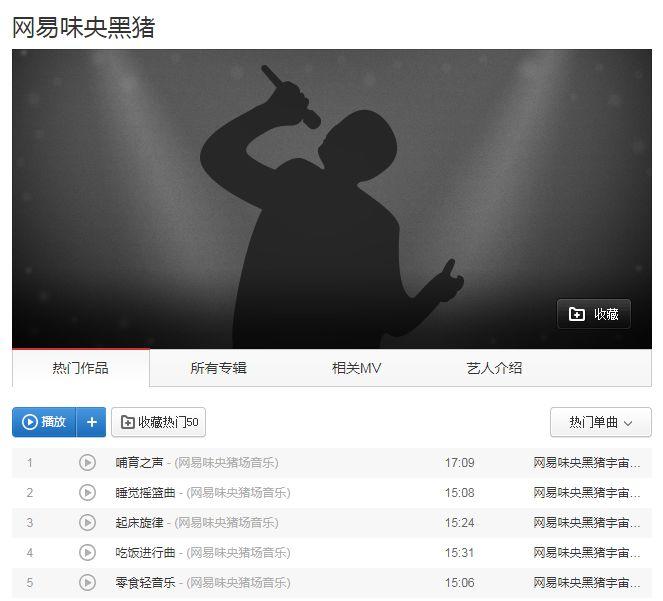The width and height of the screenshot is (663, 601).
Task: Open album link in row 5 零食轻音乐
Action: coord(586,583)
